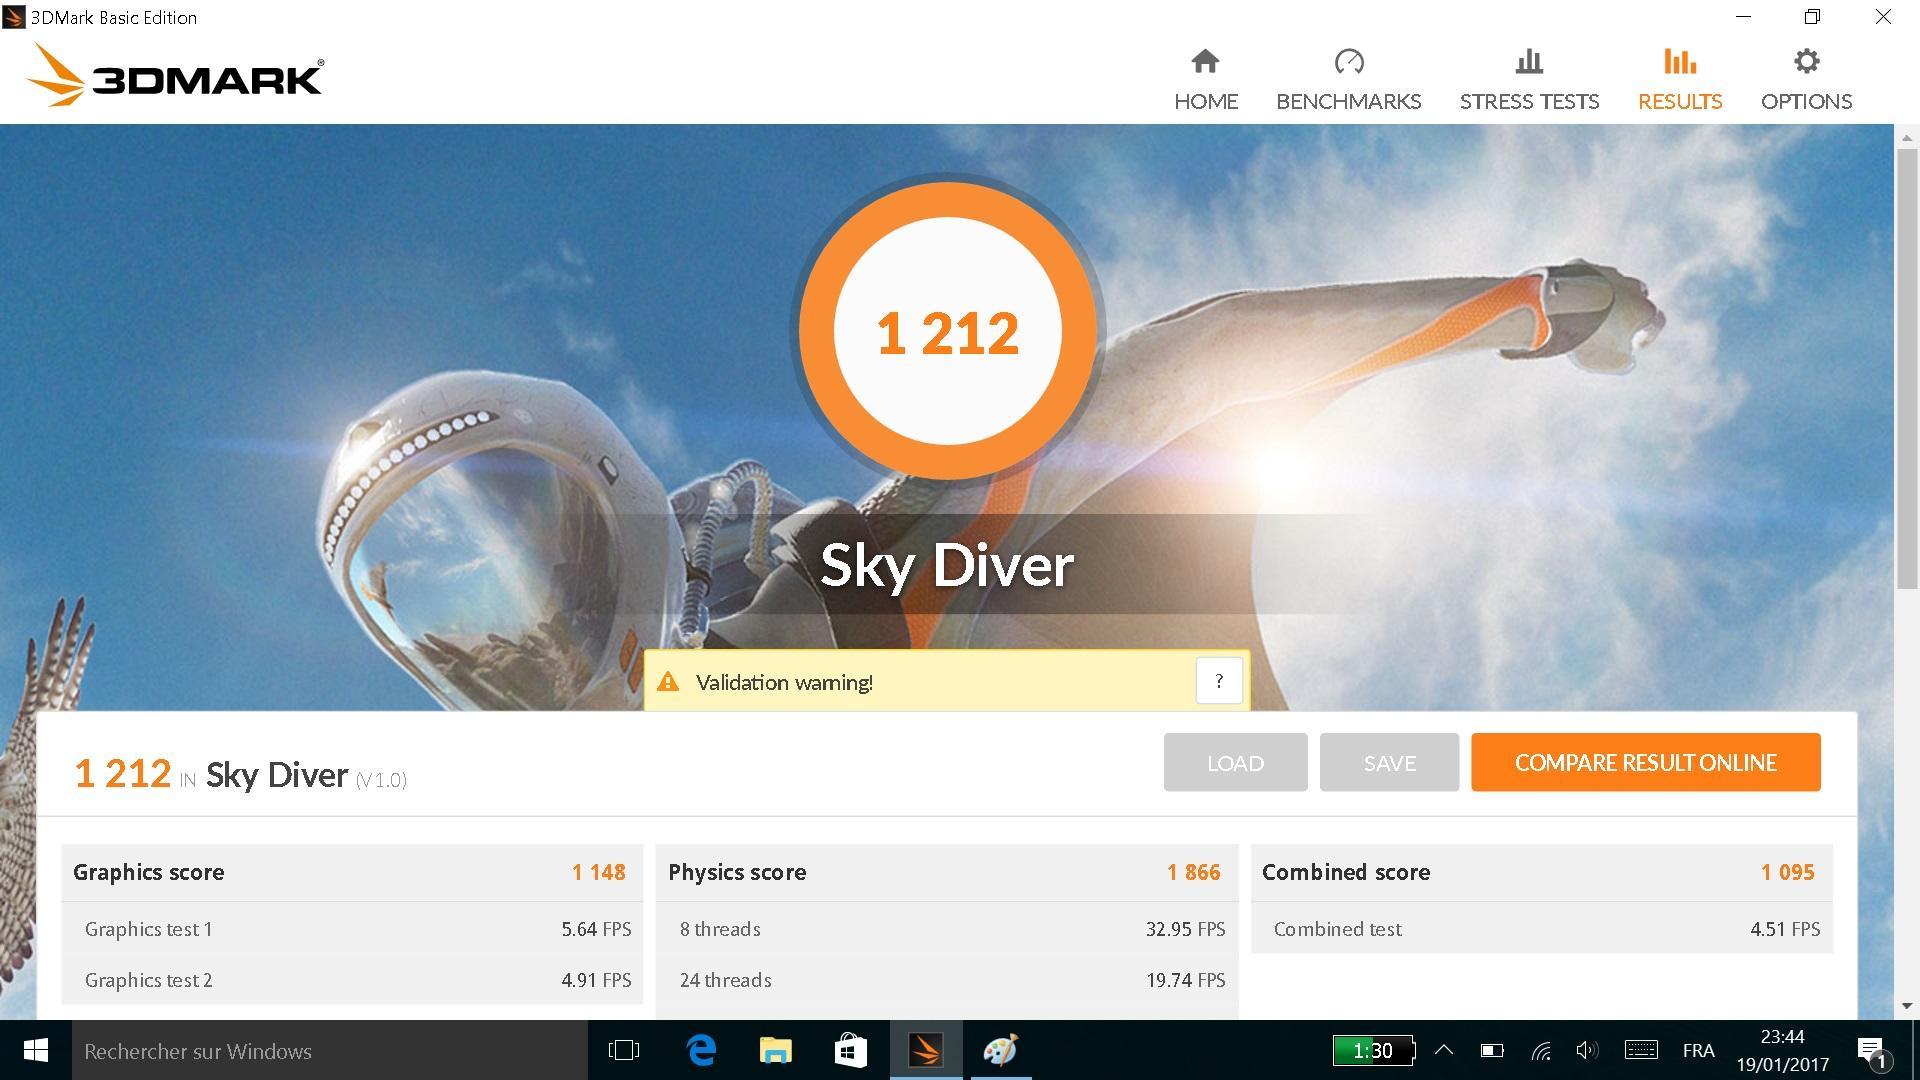Image resolution: width=1920 pixels, height=1080 pixels.
Task: Click the vertical scrollbar down arrow
Action: point(1906,1006)
